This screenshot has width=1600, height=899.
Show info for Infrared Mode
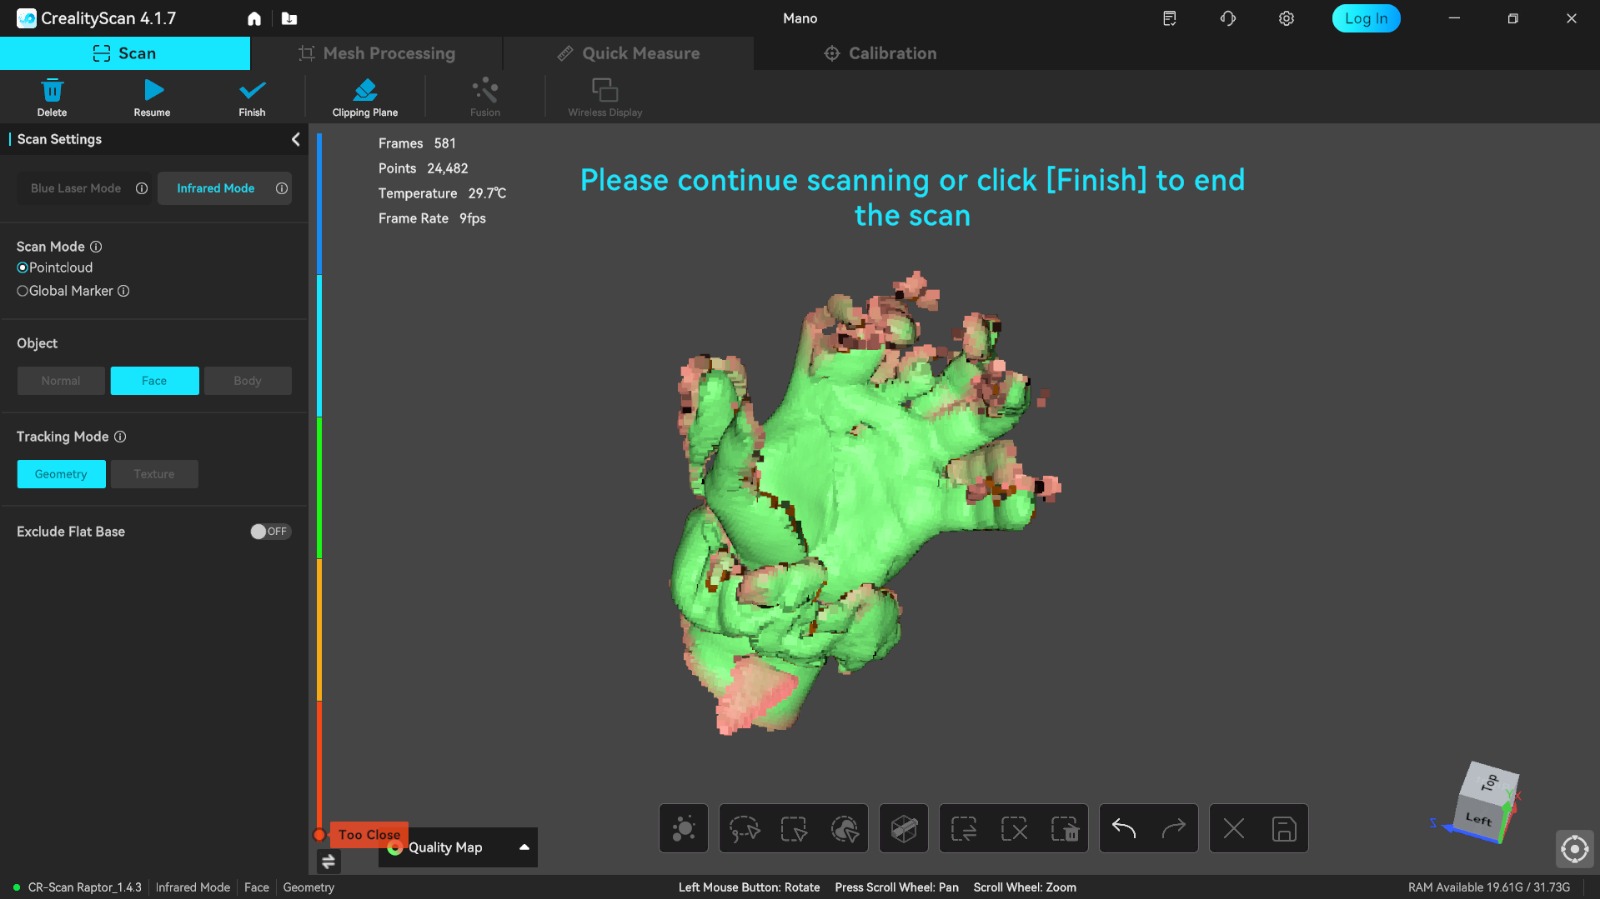tap(282, 188)
